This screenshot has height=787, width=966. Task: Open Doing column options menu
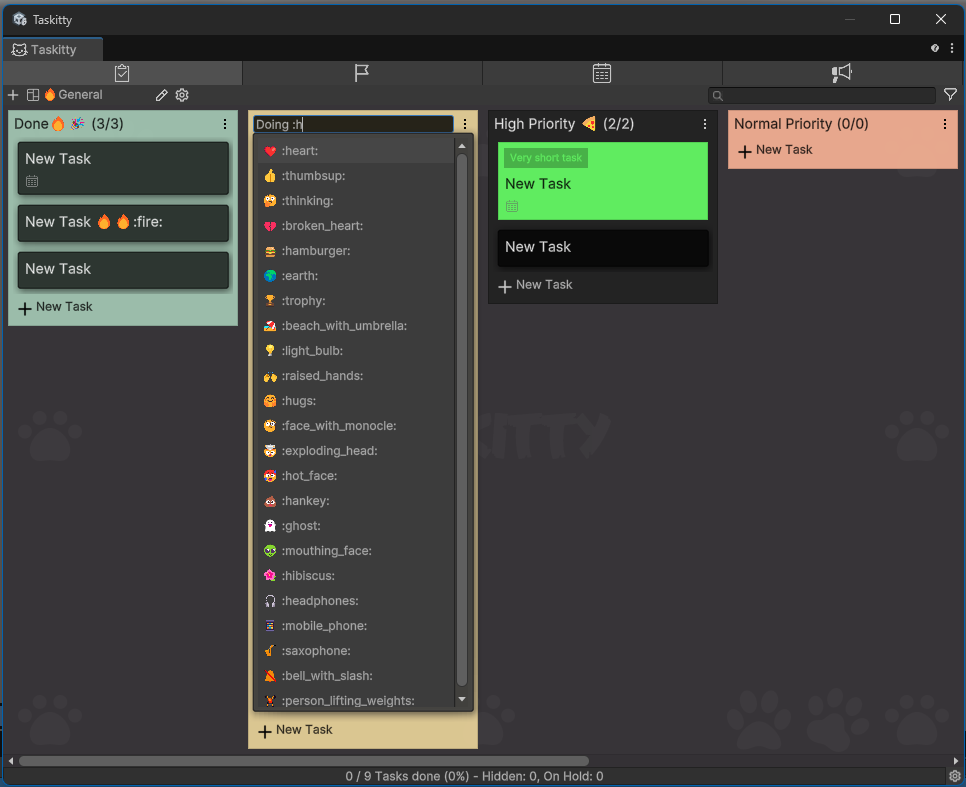click(465, 124)
